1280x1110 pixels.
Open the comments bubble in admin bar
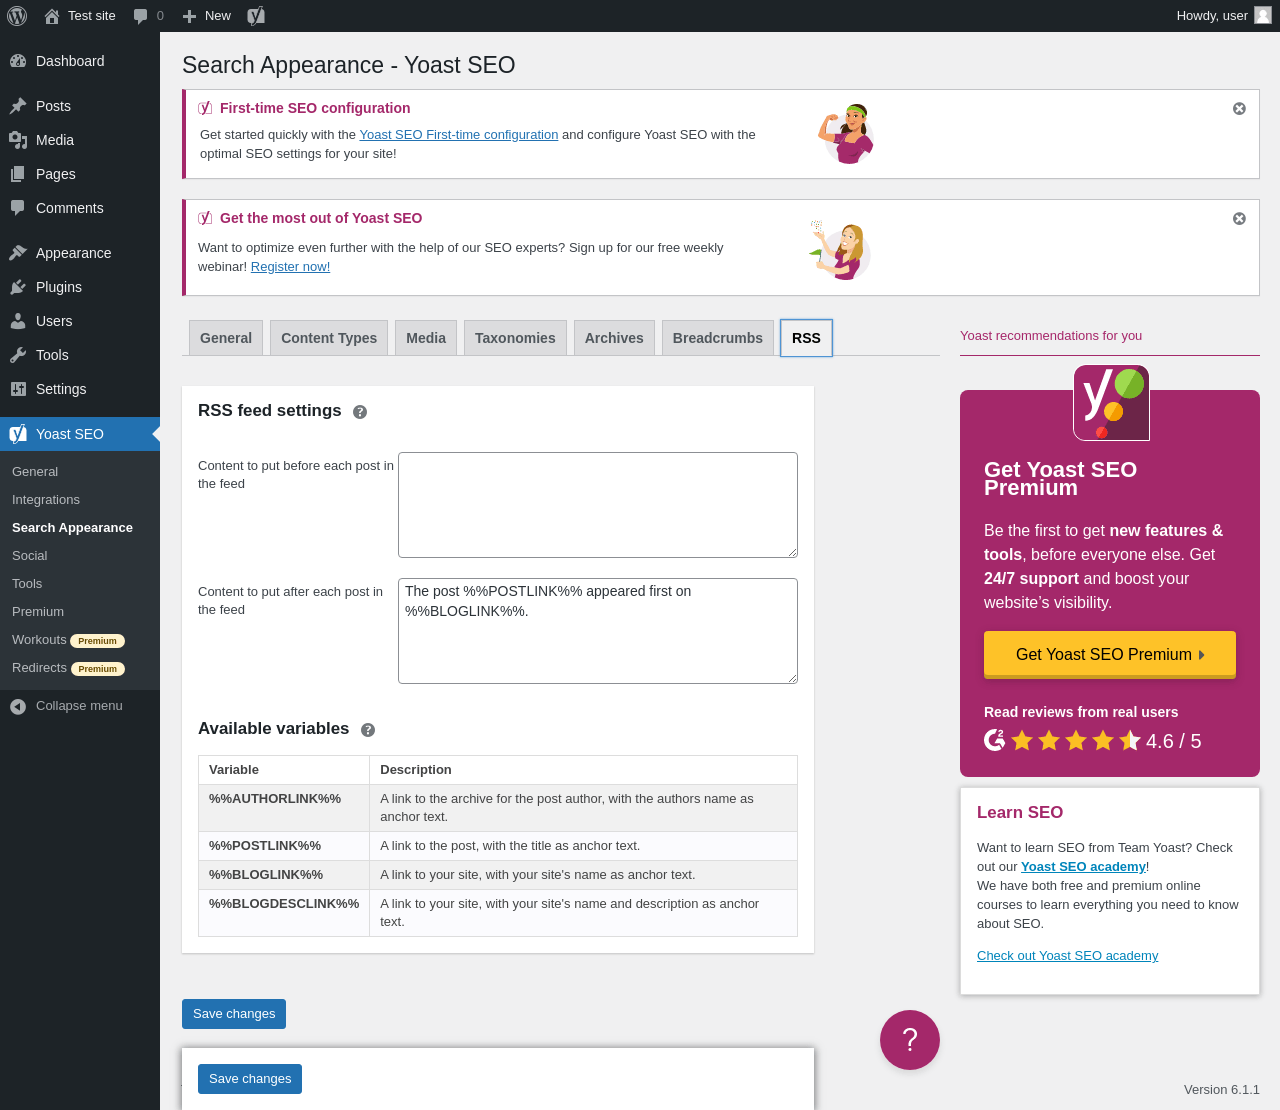pyautogui.click(x=149, y=16)
